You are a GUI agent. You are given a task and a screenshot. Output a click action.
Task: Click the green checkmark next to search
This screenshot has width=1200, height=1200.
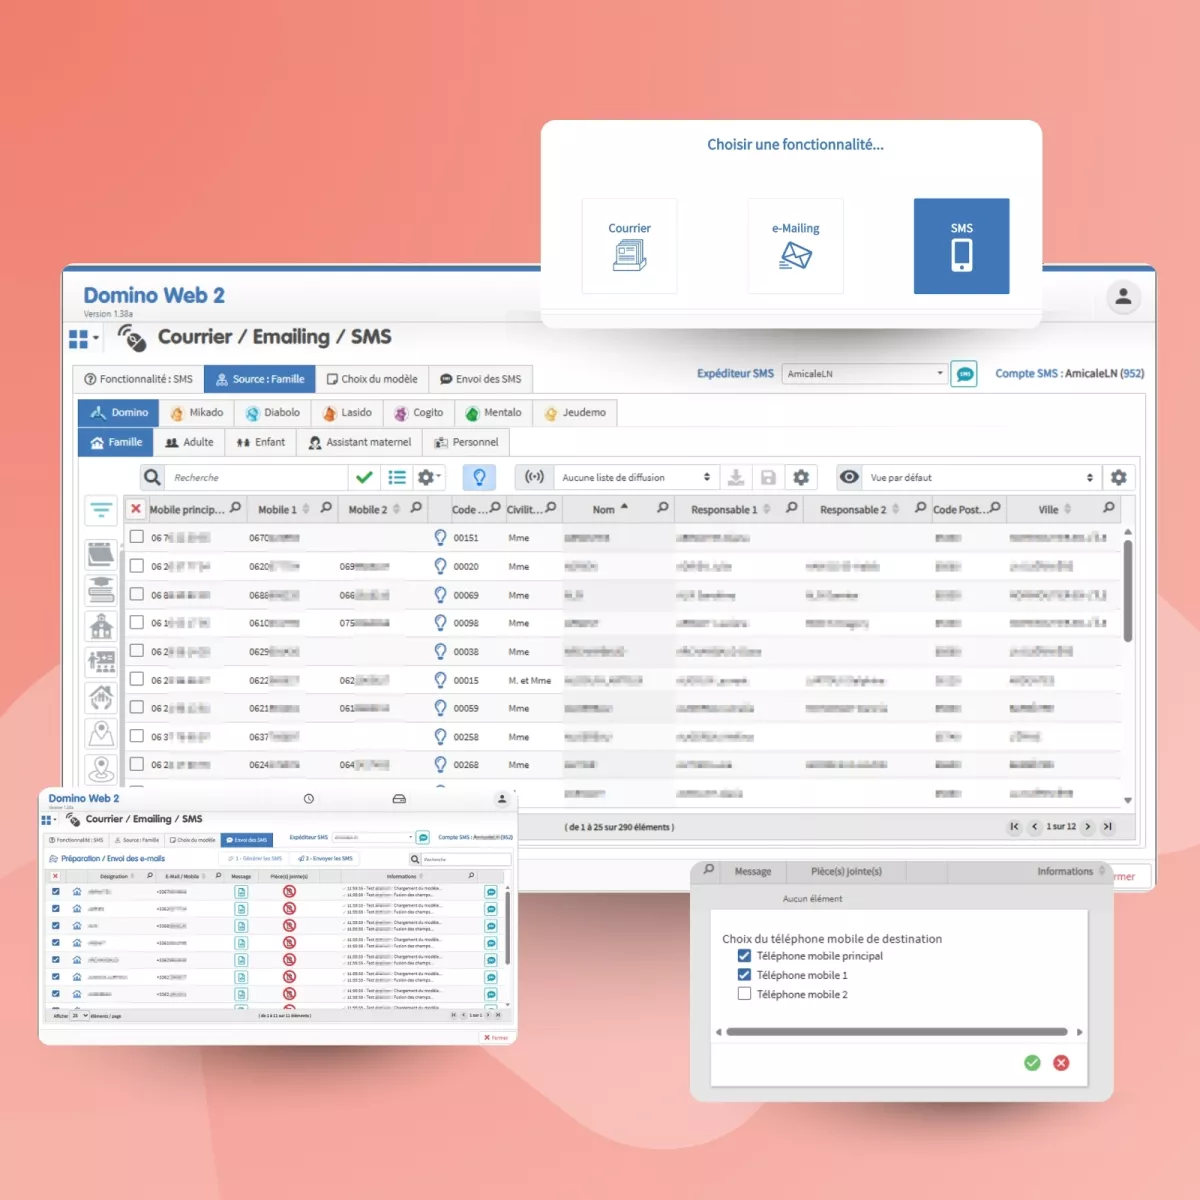point(364,478)
